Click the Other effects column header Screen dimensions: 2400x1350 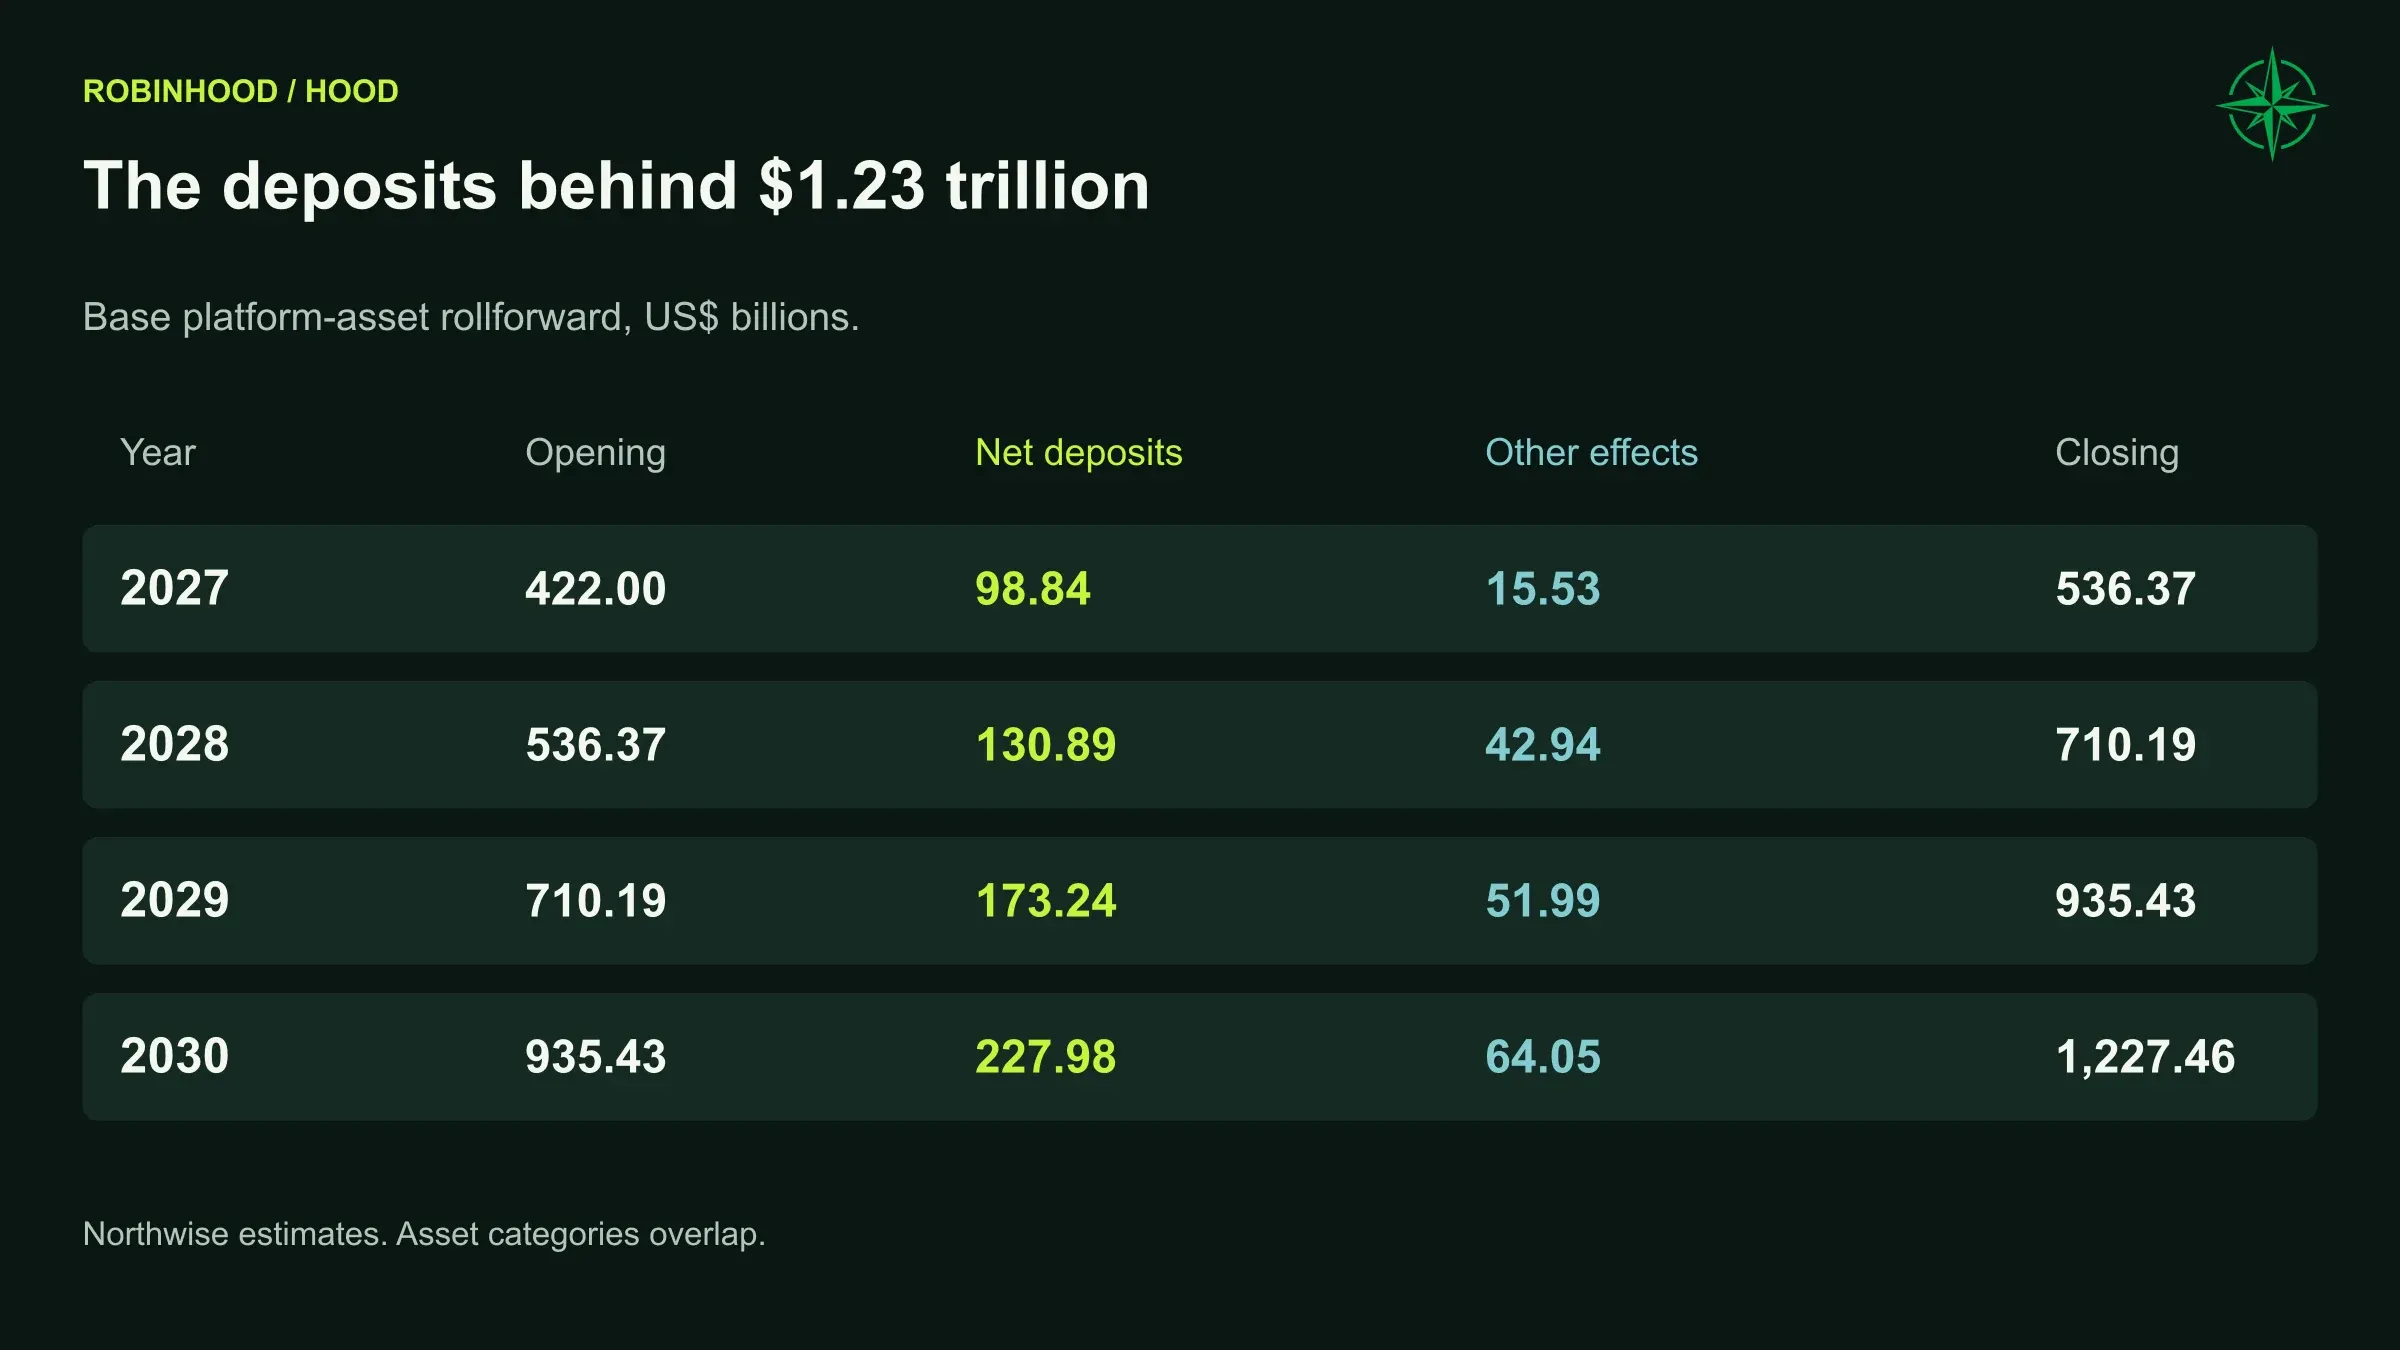coord(1591,453)
